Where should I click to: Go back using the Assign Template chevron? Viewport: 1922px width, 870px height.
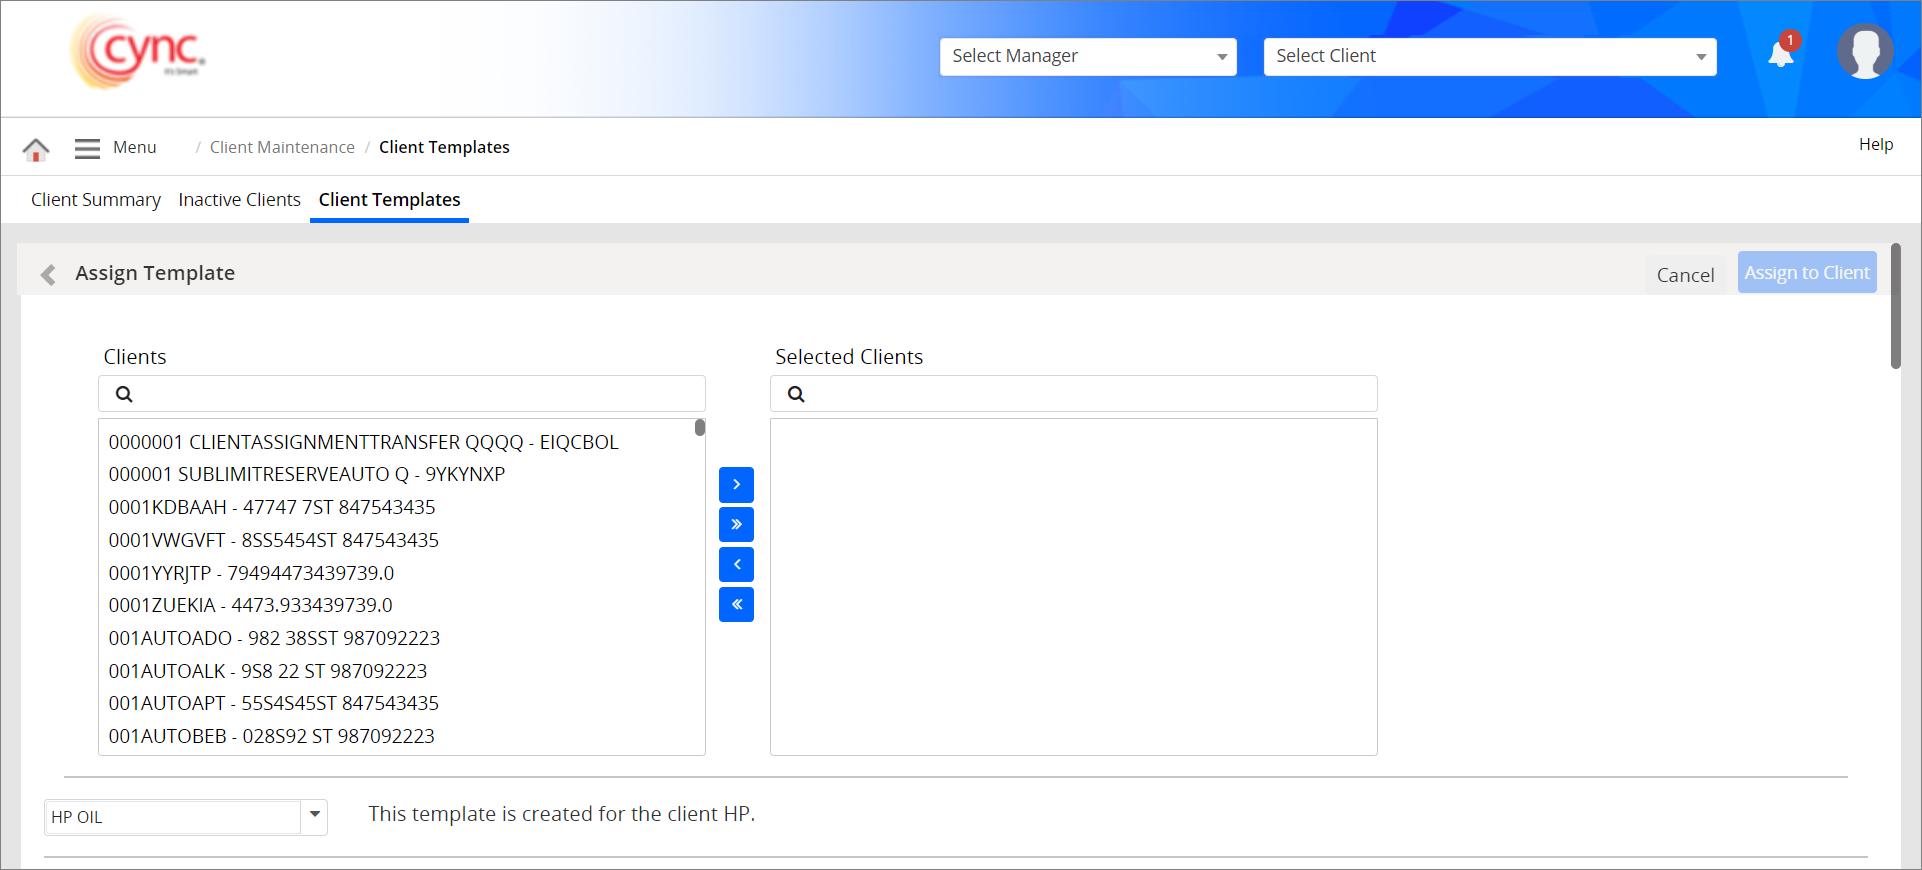click(x=48, y=274)
